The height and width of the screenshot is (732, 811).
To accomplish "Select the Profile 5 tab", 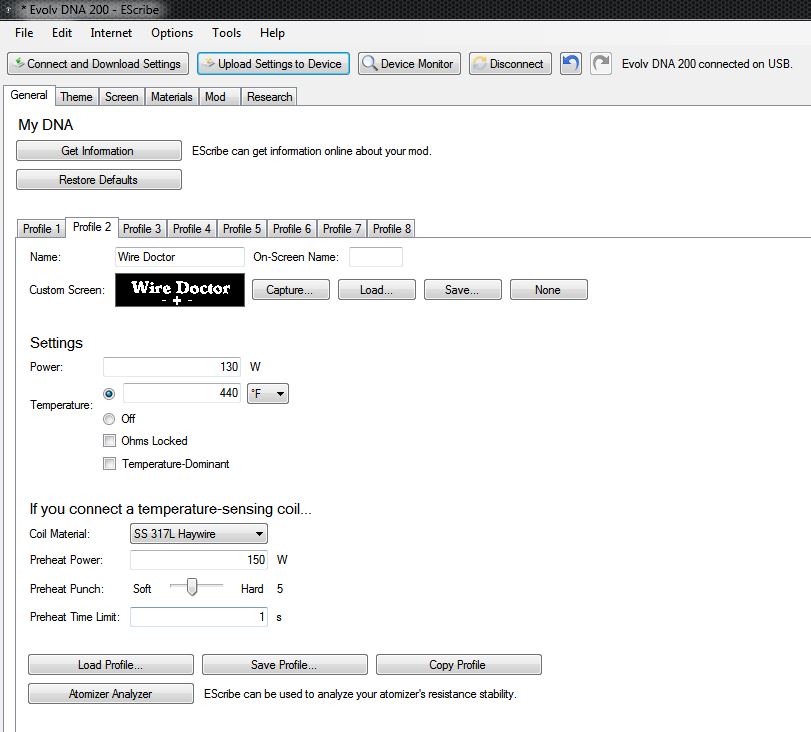I will [242, 229].
